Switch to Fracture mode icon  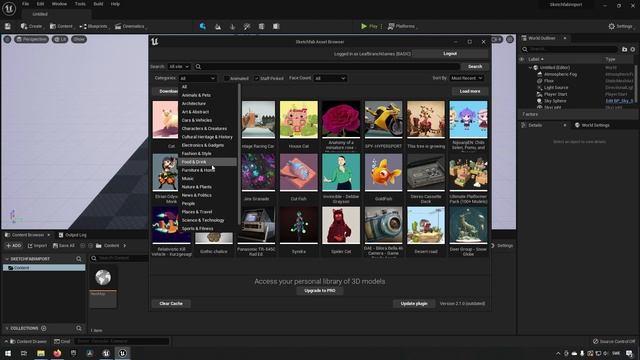(261, 26)
